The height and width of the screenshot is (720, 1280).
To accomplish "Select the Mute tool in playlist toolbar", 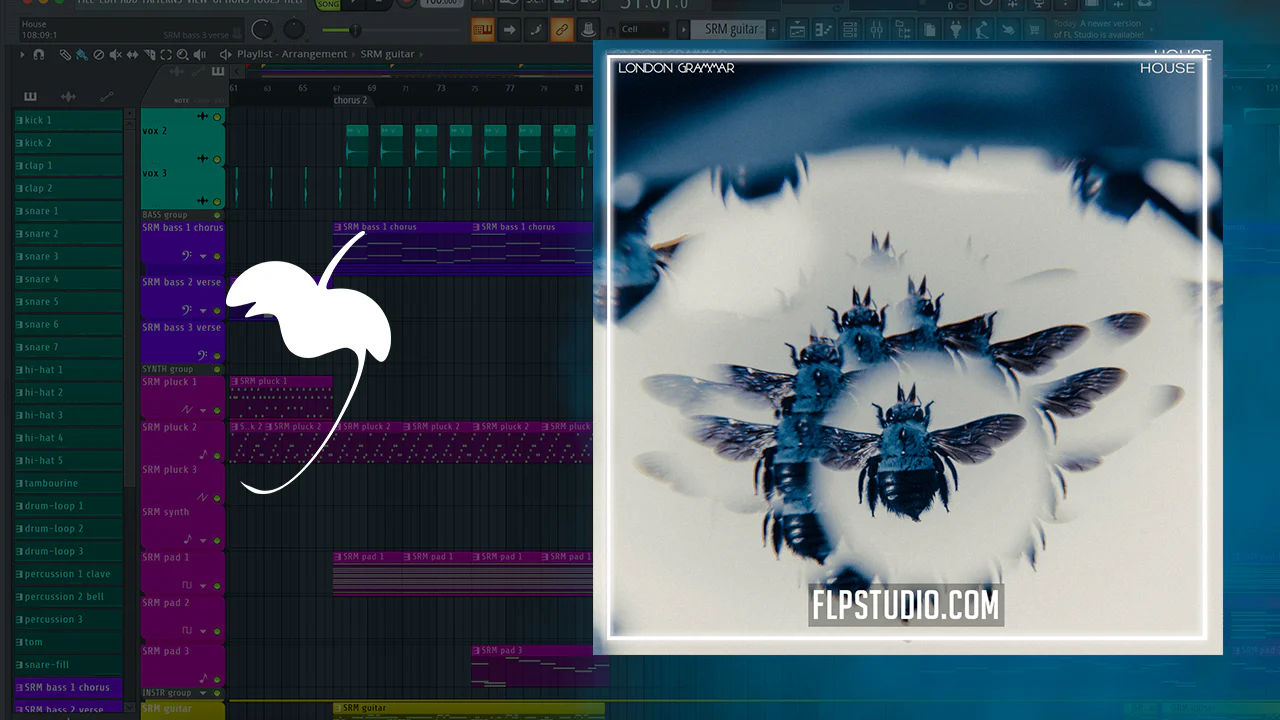I will tap(115, 54).
